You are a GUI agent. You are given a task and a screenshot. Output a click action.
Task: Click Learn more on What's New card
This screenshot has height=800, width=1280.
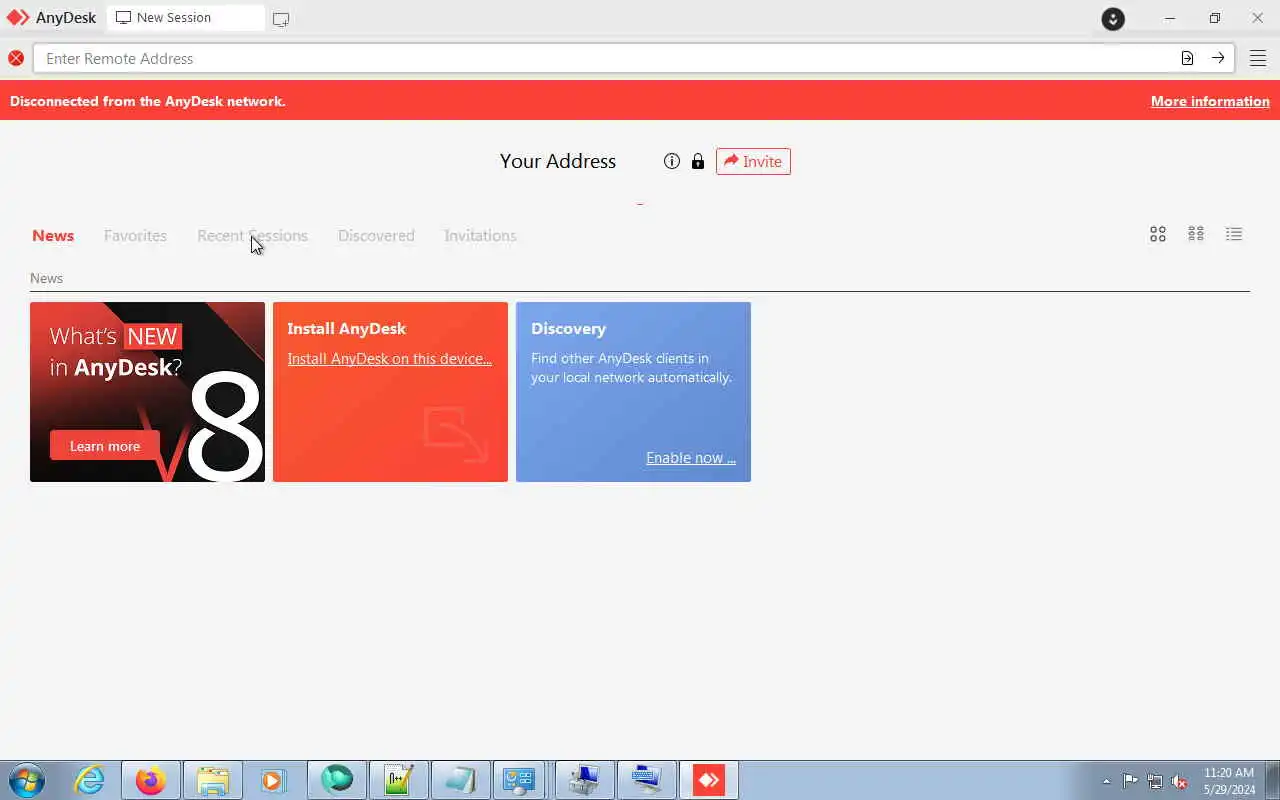pos(105,446)
